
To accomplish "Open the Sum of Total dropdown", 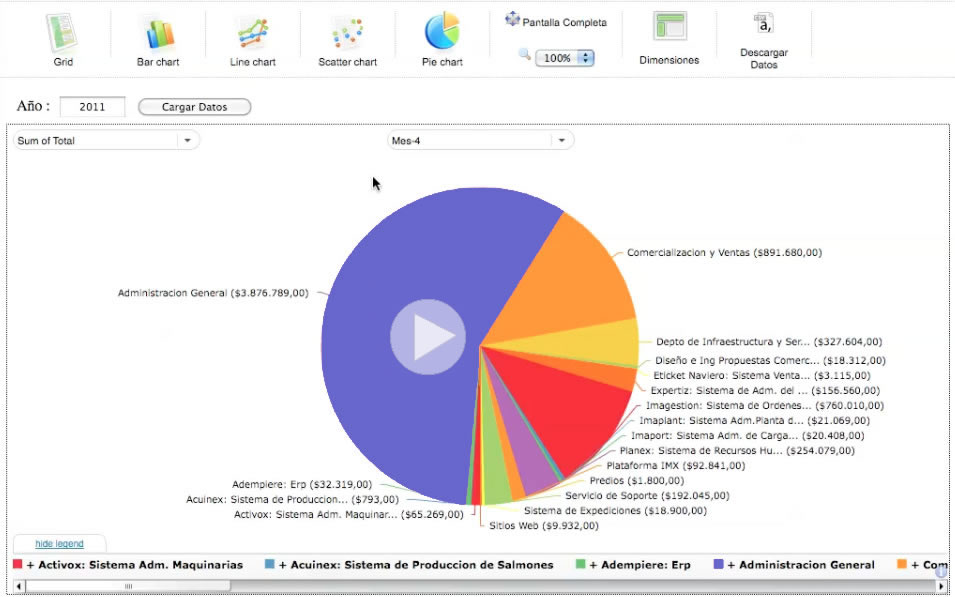I will [x=106, y=140].
